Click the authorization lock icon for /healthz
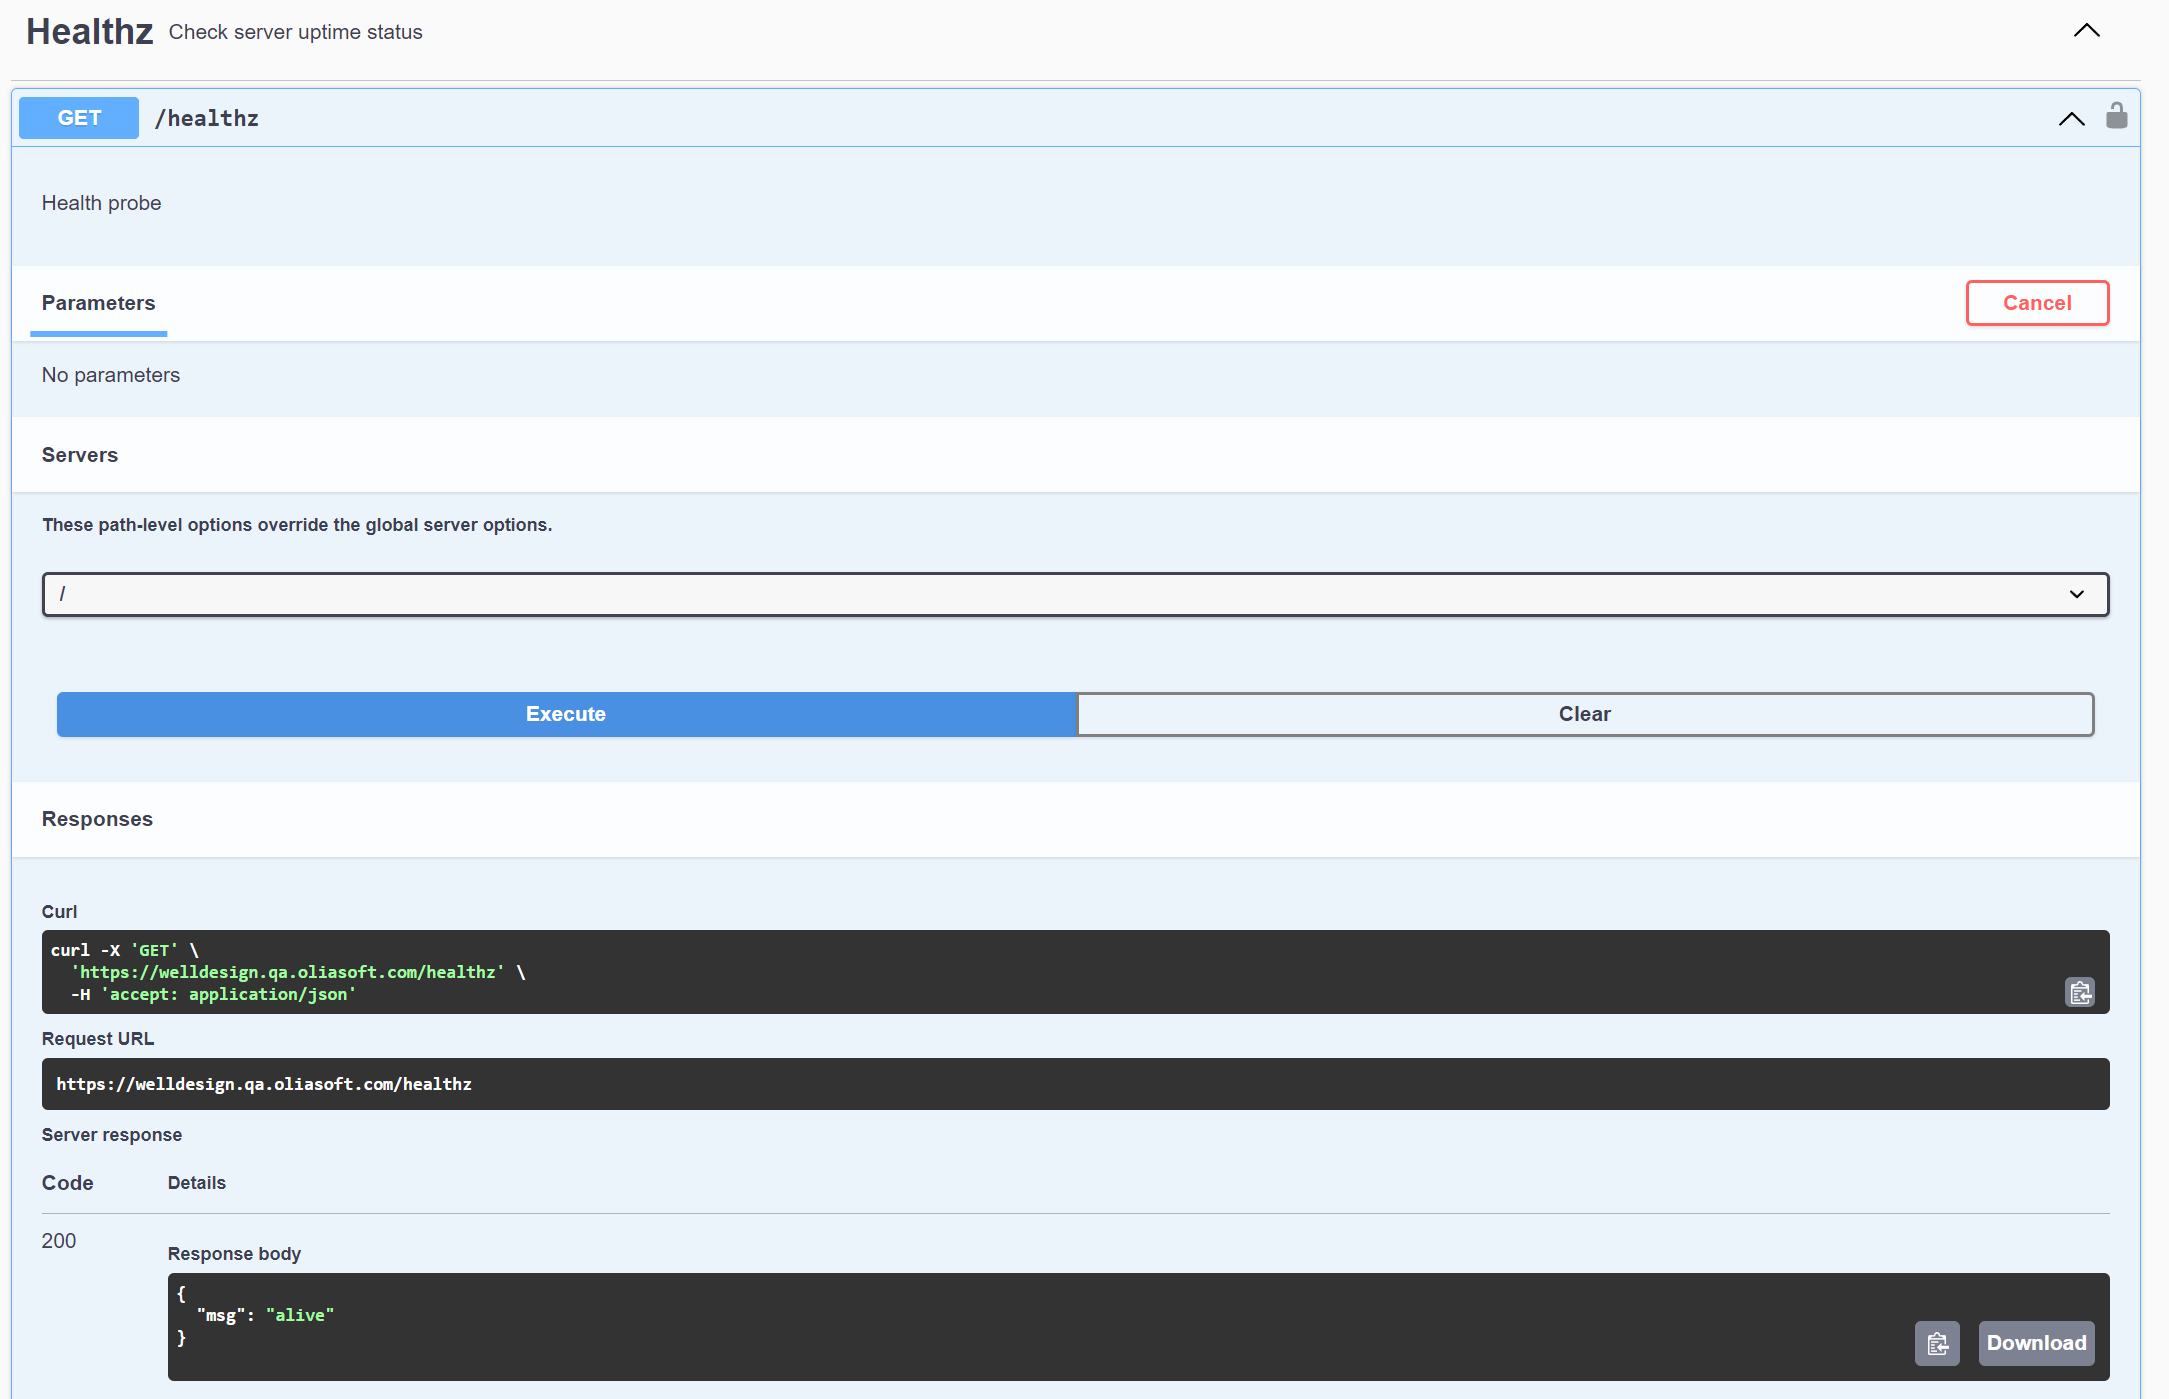Image resolution: width=2169 pixels, height=1399 pixels. coord(2116,116)
